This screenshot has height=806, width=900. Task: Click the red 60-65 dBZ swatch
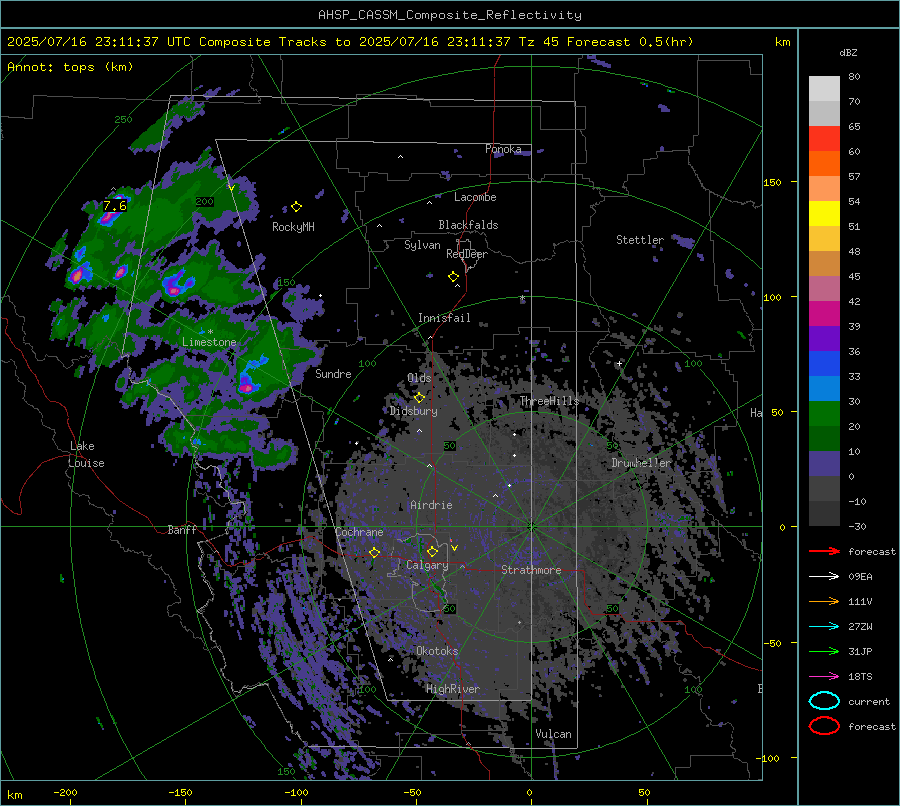click(824, 138)
